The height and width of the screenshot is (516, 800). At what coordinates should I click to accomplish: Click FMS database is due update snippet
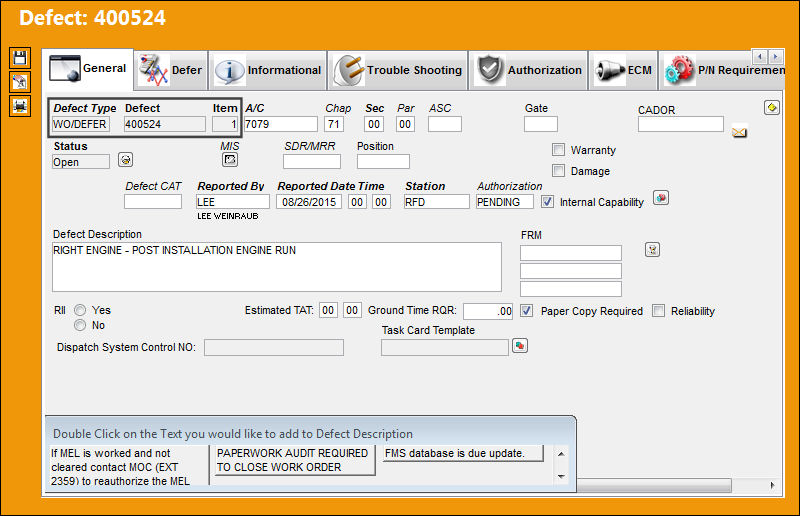pos(462,453)
